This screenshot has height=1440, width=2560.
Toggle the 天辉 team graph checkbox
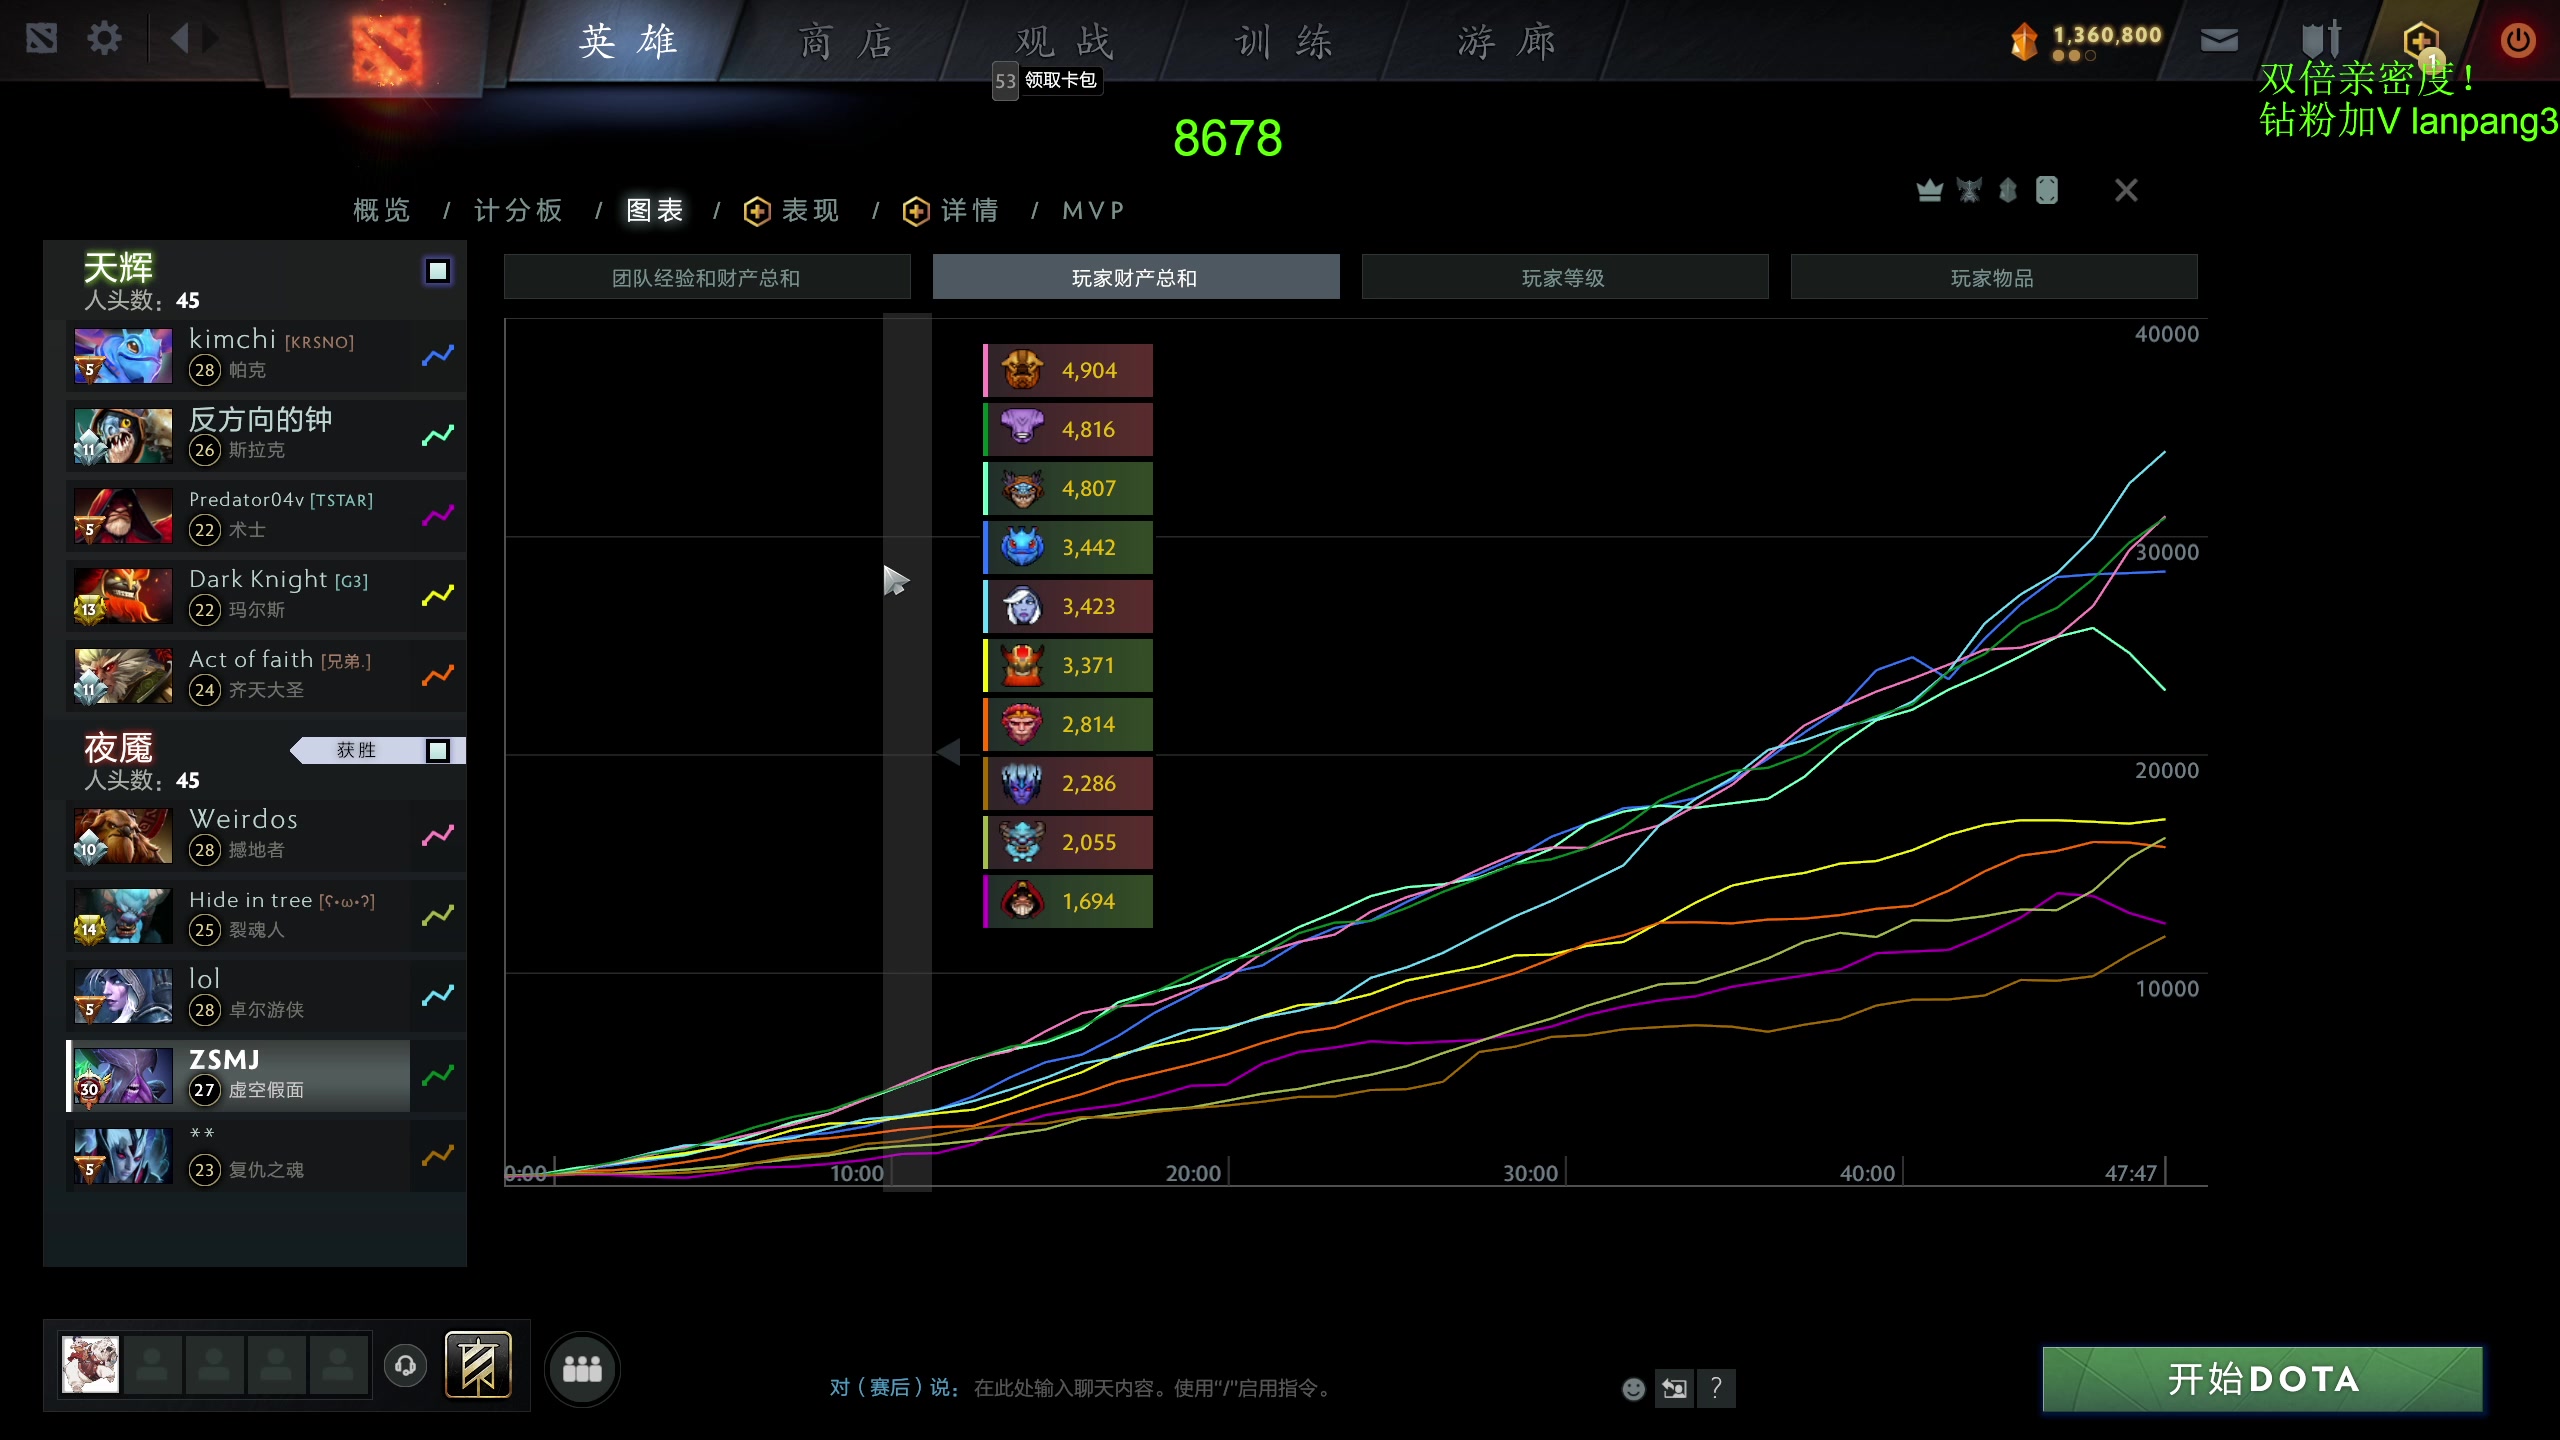[438, 271]
